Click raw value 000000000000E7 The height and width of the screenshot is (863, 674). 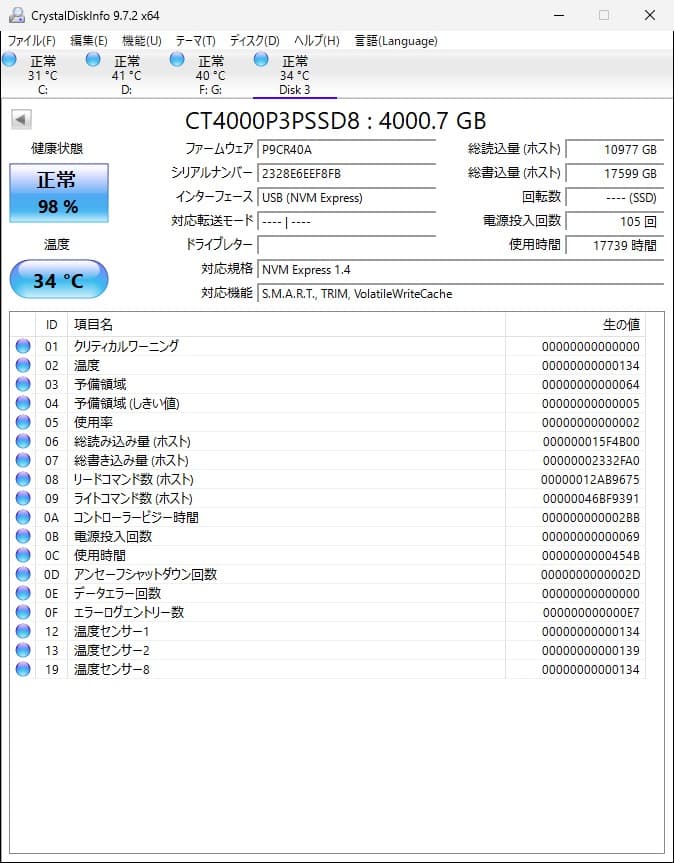(591, 613)
